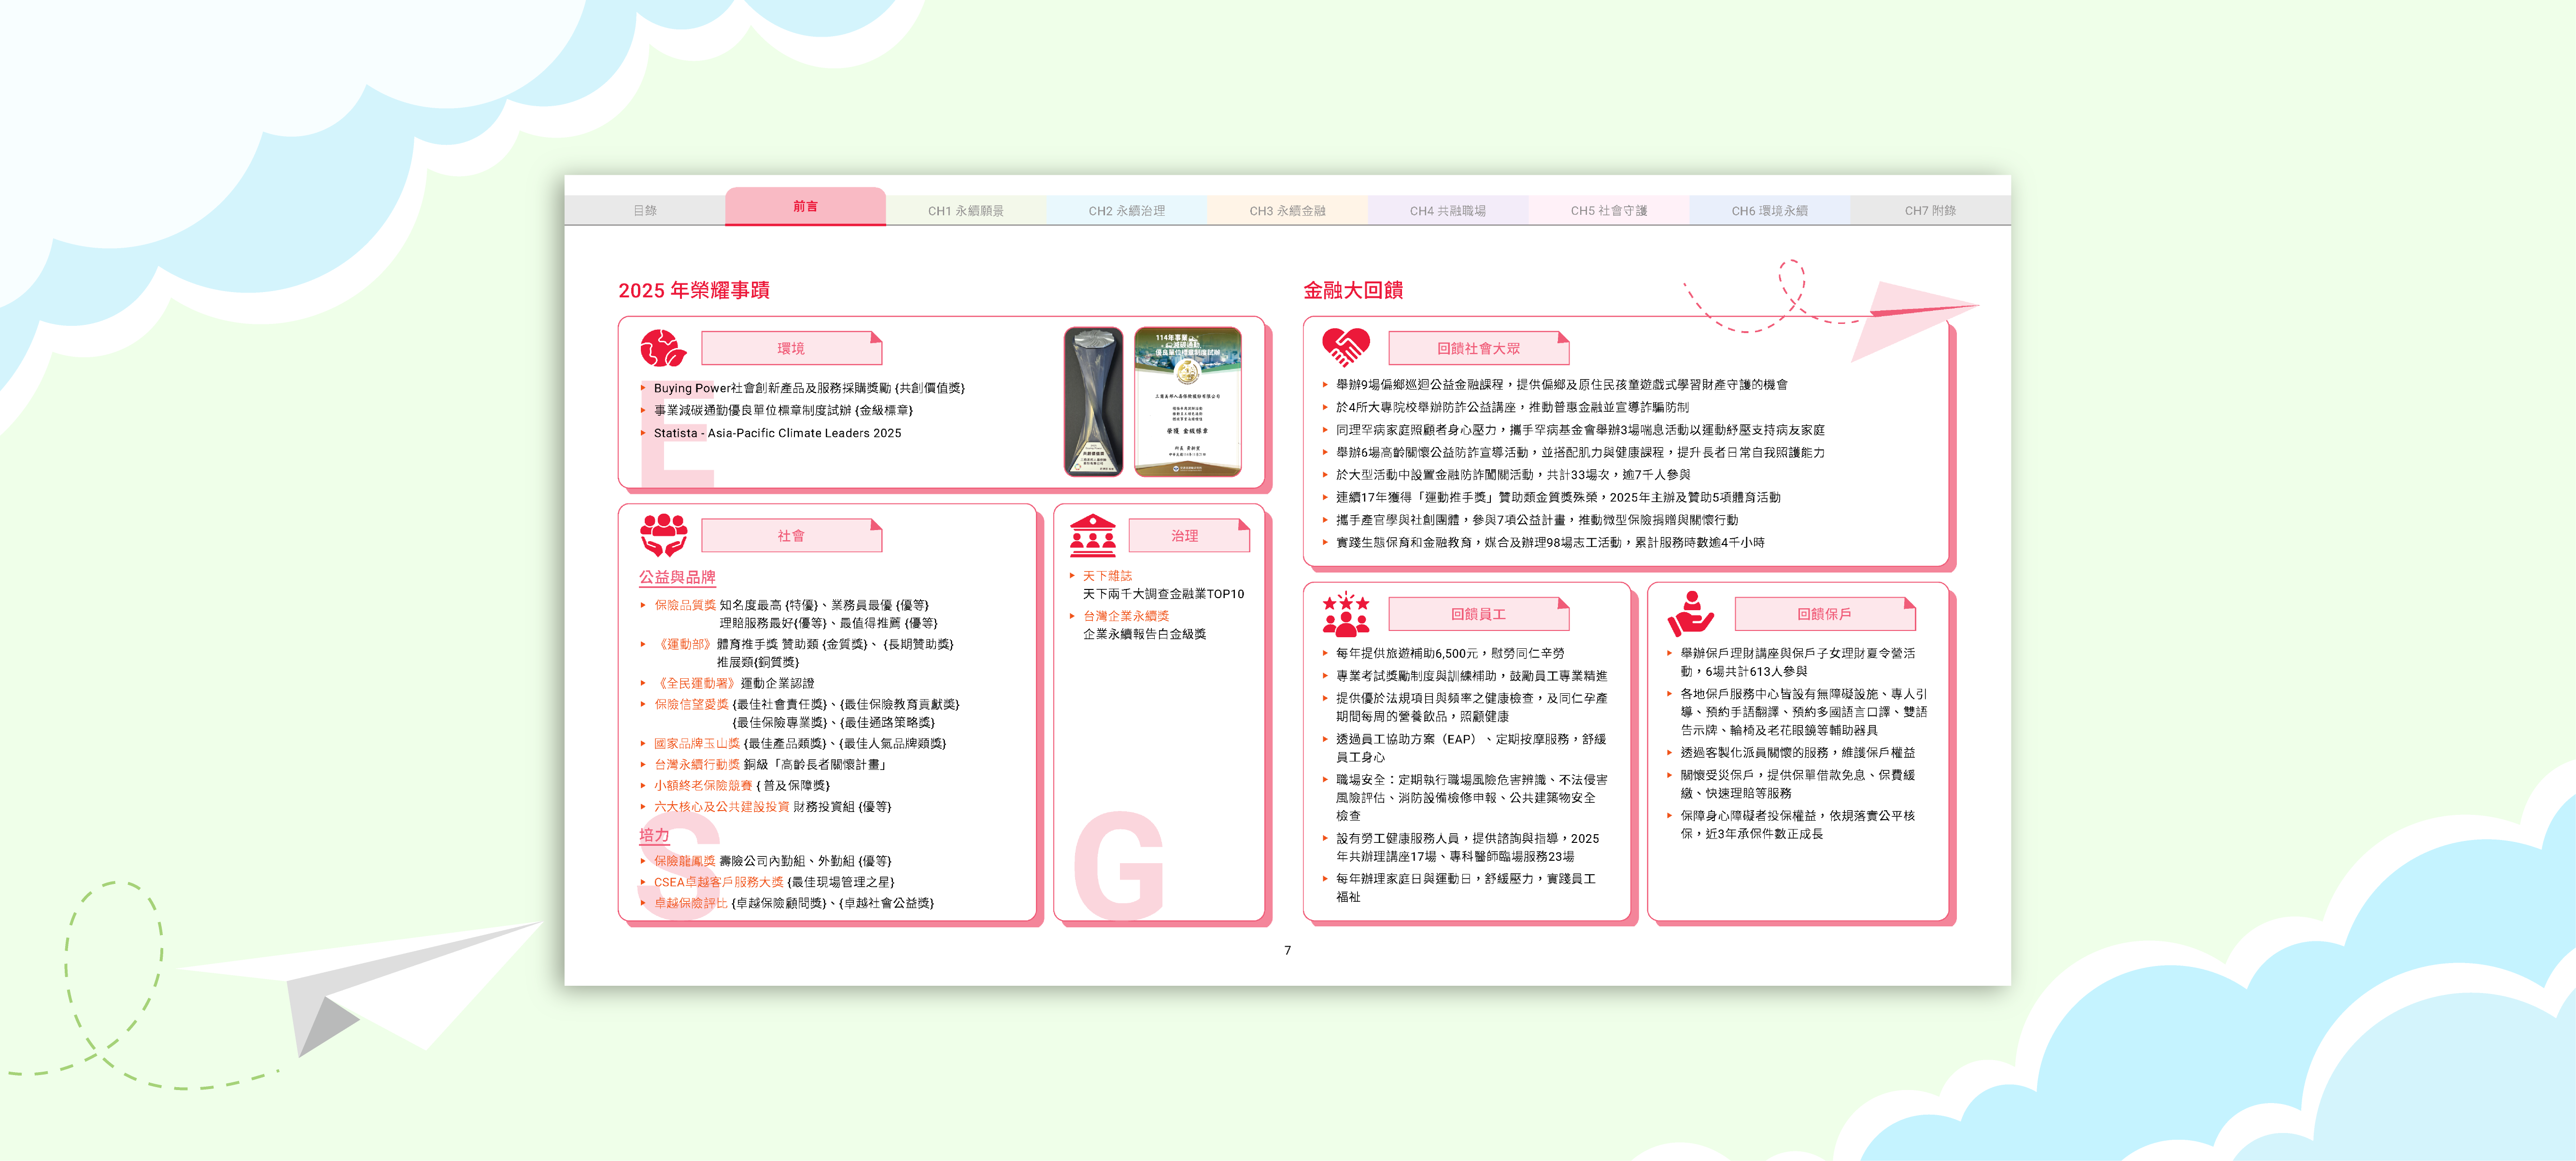Click the 公益與品牌 subheading
The height and width of the screenshot is (1161, 2576).
pos(677,577)
